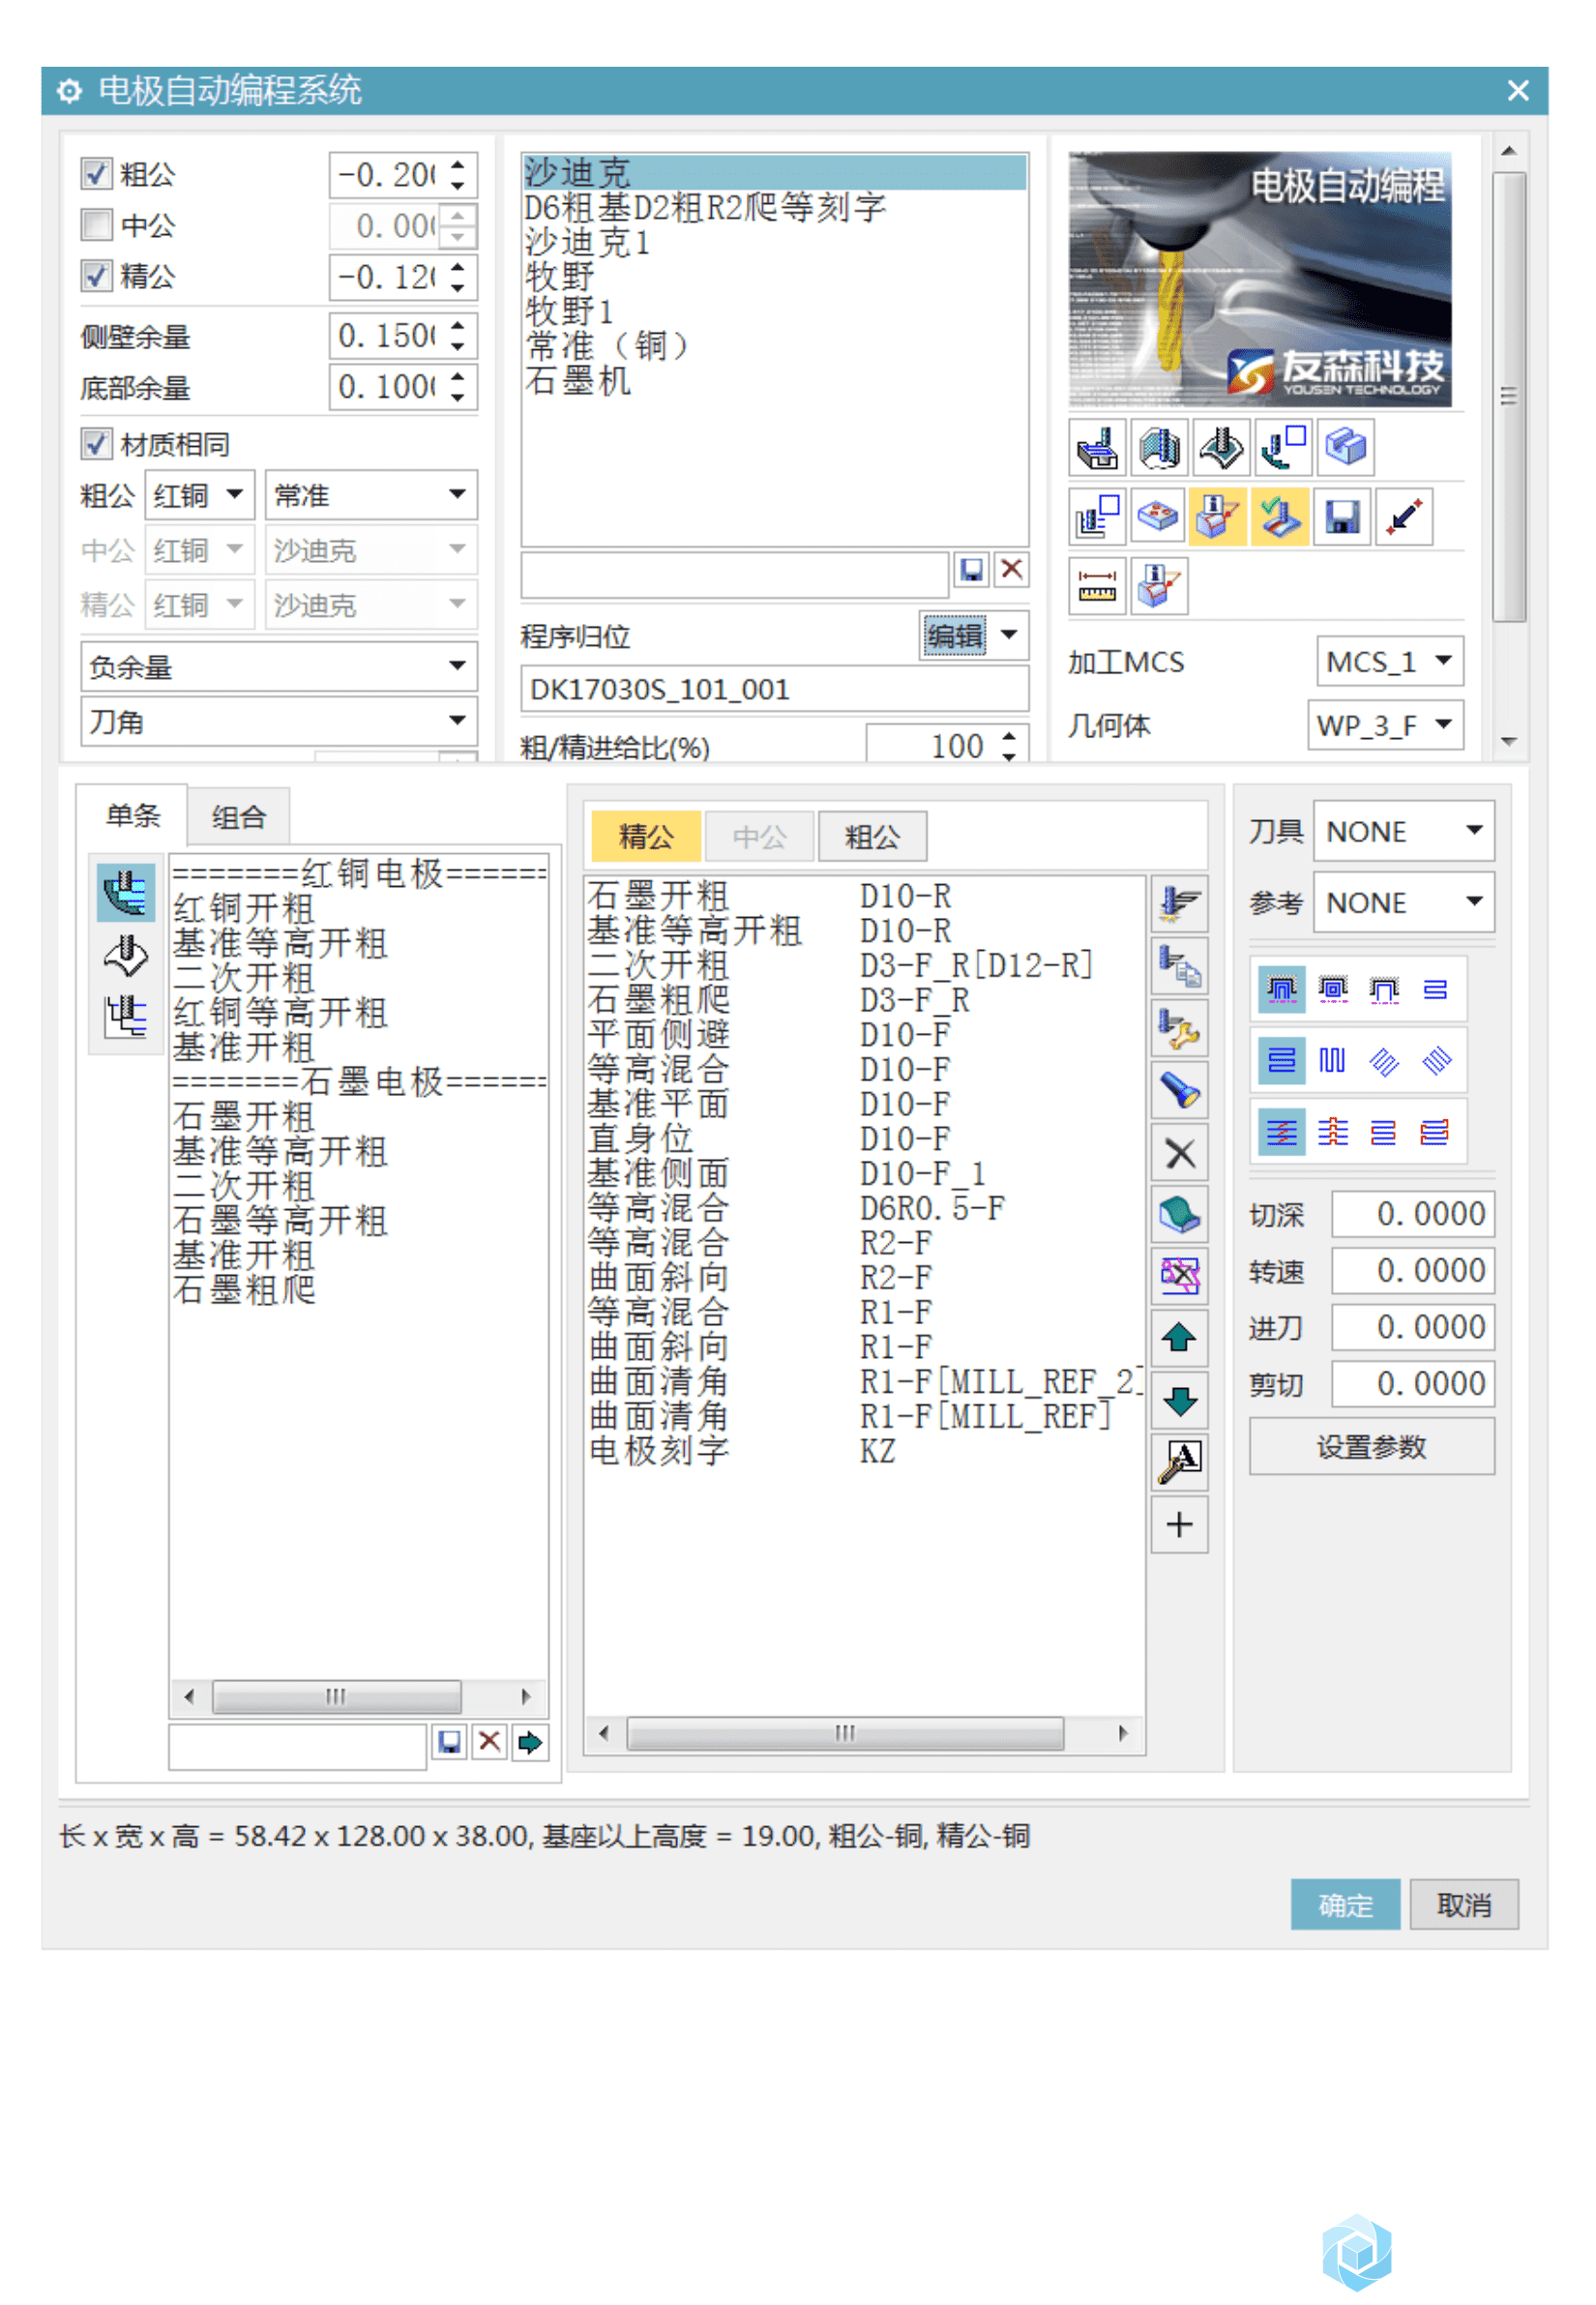Click the small save icon under machine list
This screenshot has width=1596, height=2305.
pos(971,570)
